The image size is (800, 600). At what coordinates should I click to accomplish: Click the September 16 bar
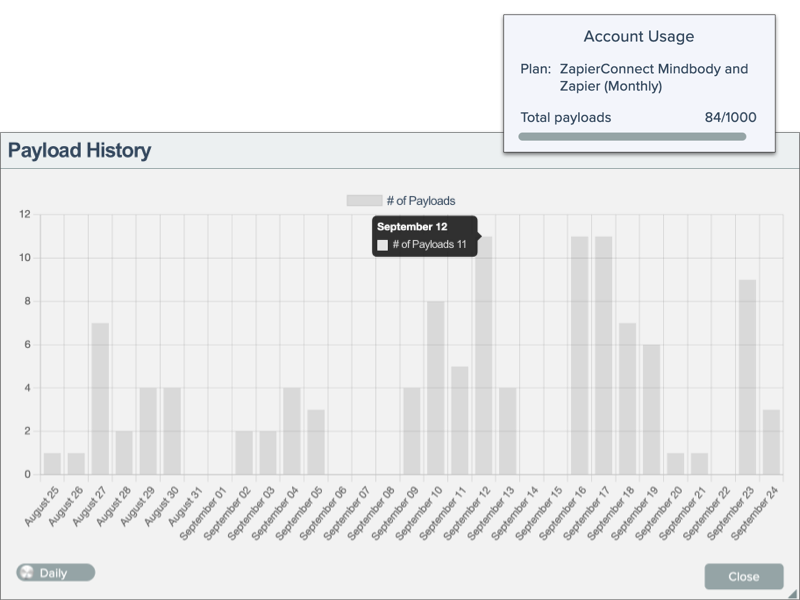[579, 355]
